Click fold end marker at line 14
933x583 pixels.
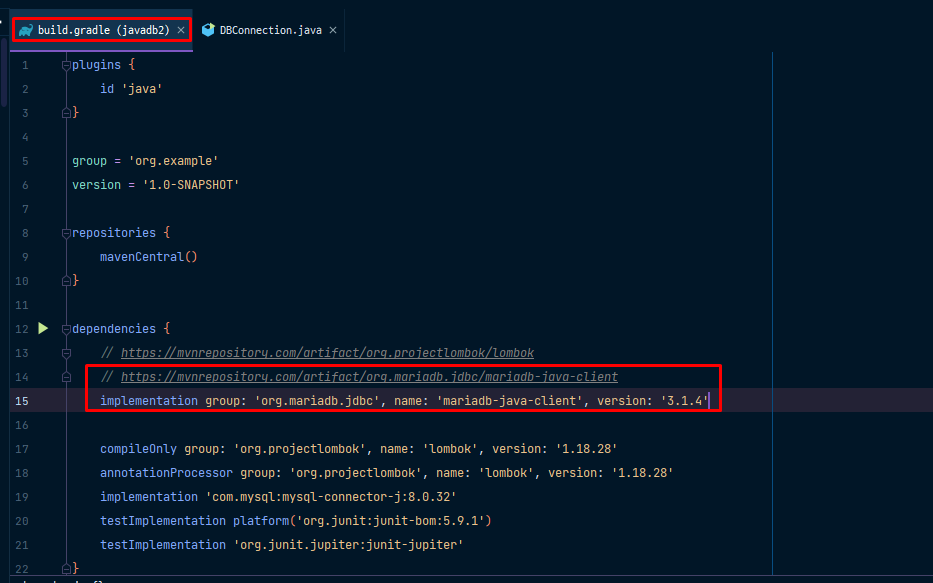[66, 377]
